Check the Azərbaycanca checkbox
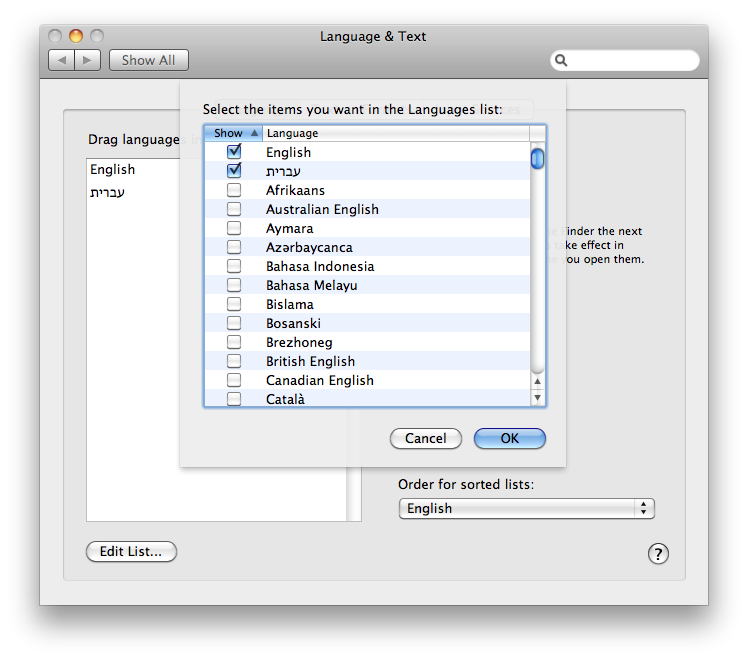The width and height of the screenshot is (748, 660). tap(234, 247)
